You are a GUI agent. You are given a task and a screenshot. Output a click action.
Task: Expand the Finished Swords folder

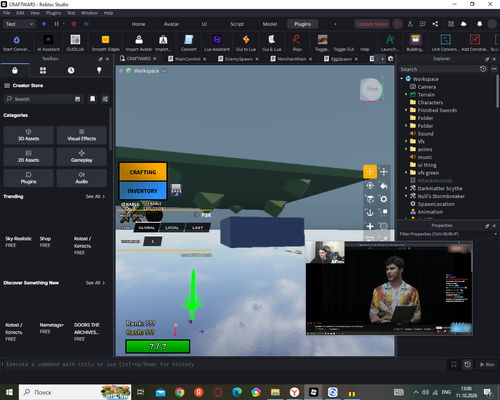click(x=406, y=110)
